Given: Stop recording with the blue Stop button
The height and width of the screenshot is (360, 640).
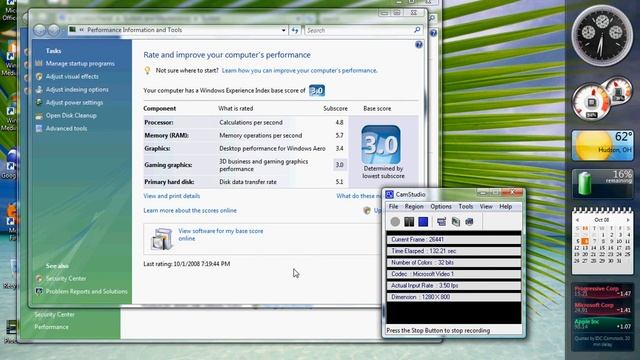Looking at the screenshot, I should [x=423, y=222].
